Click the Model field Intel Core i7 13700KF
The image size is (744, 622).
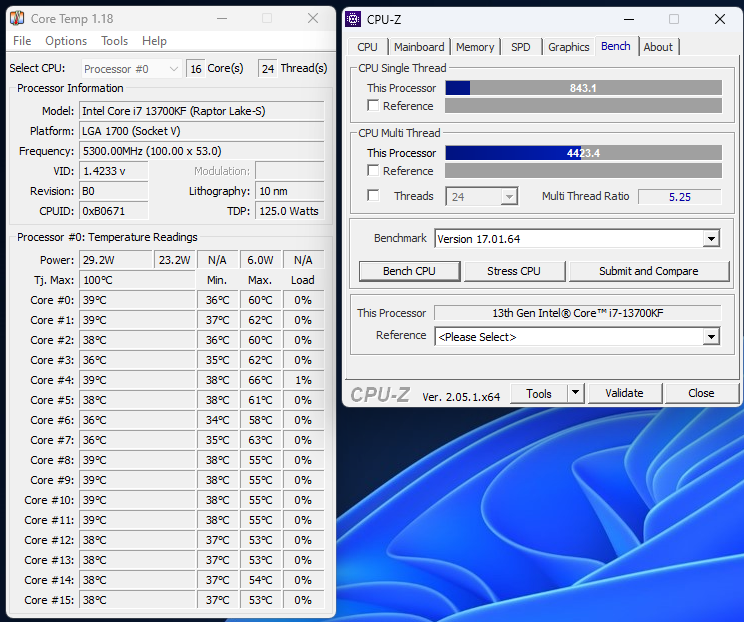point(202,111)
